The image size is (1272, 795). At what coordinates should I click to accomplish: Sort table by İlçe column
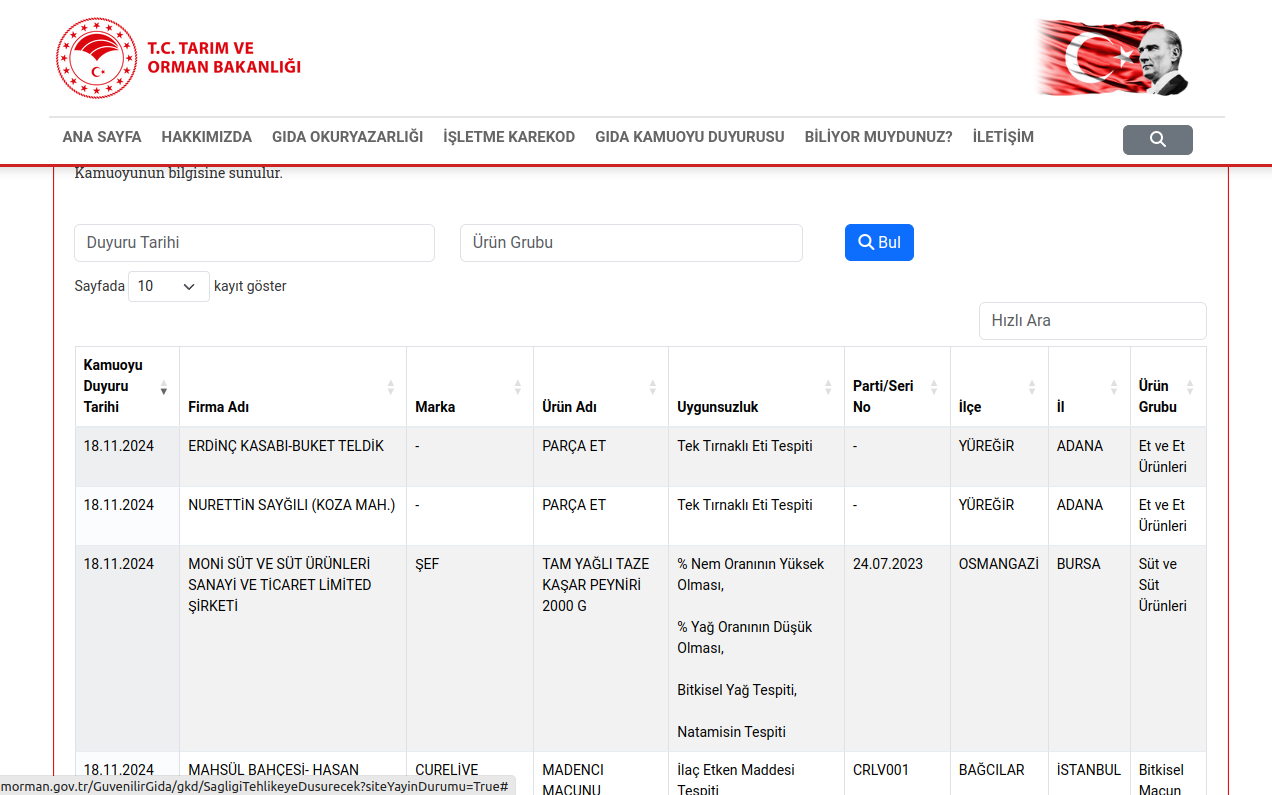click(998, 387)
